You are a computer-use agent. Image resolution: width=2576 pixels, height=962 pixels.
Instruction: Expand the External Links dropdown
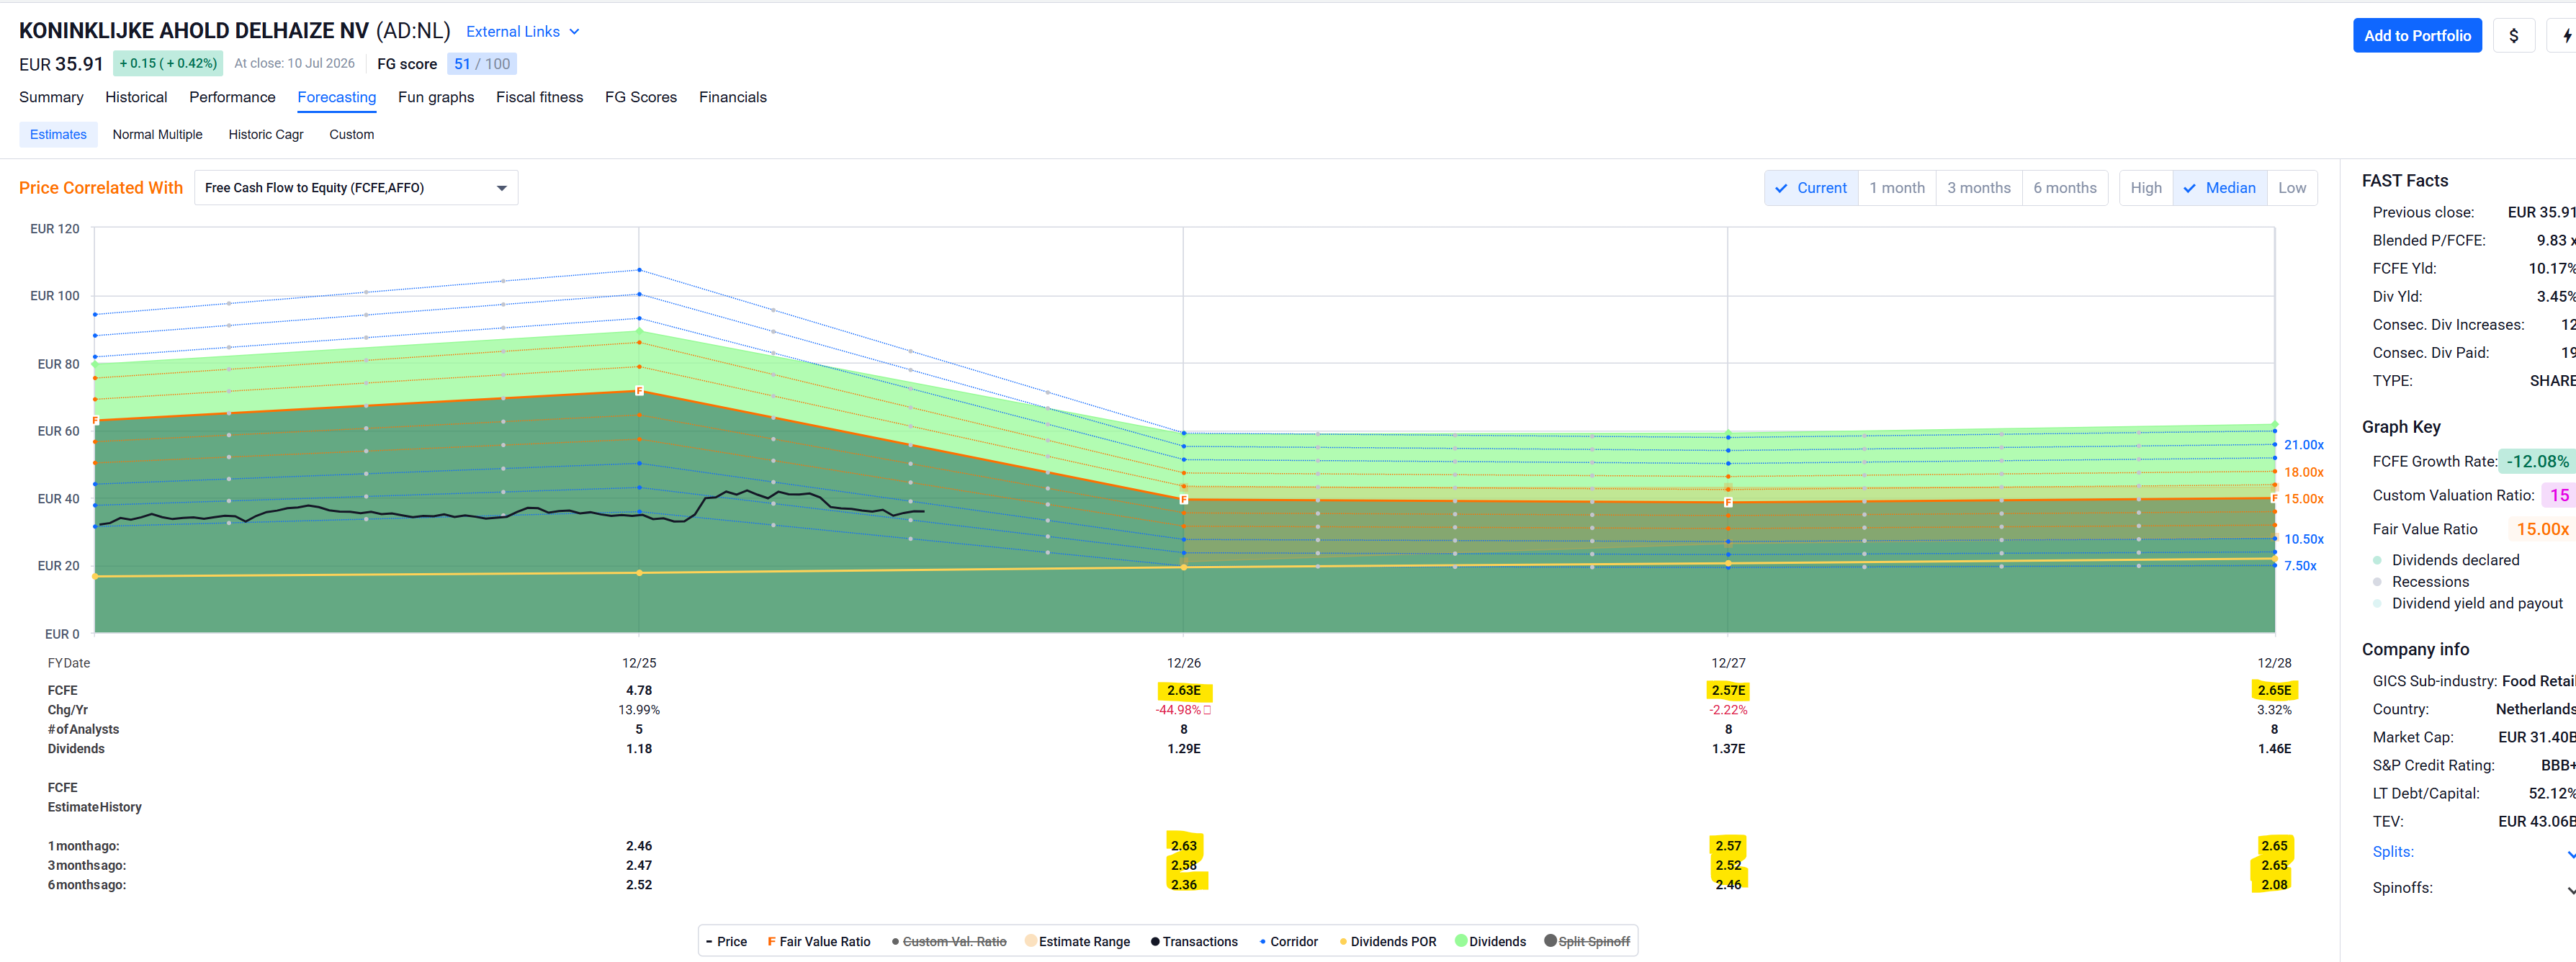coord(522,32)
